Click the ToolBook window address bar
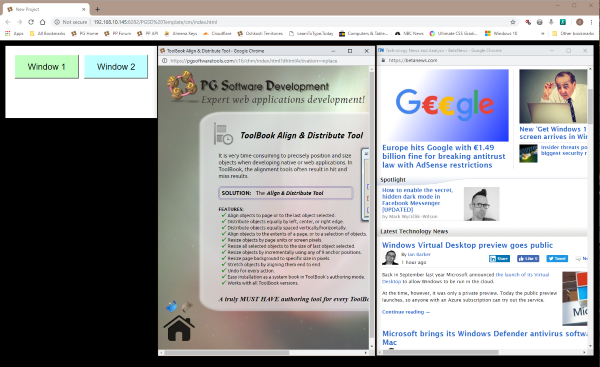The image size is (600, 367). click(254, 60)
